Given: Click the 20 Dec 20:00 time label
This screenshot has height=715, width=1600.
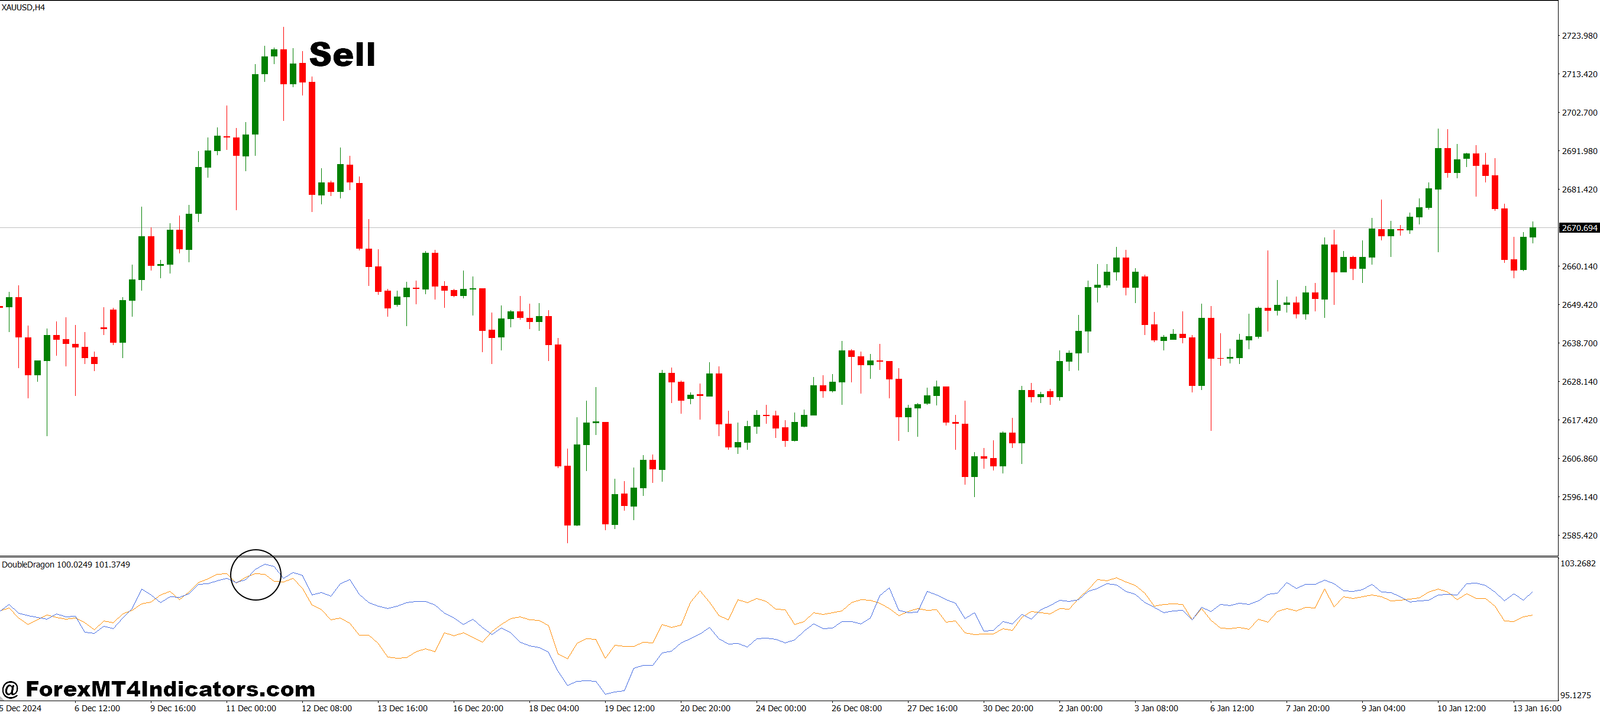Looking at the screenshot, I should click(705, 708).
